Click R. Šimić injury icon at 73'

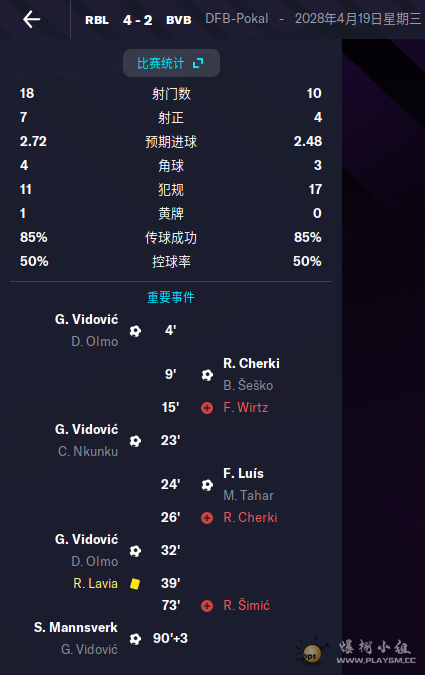click(x=207, y=606)
